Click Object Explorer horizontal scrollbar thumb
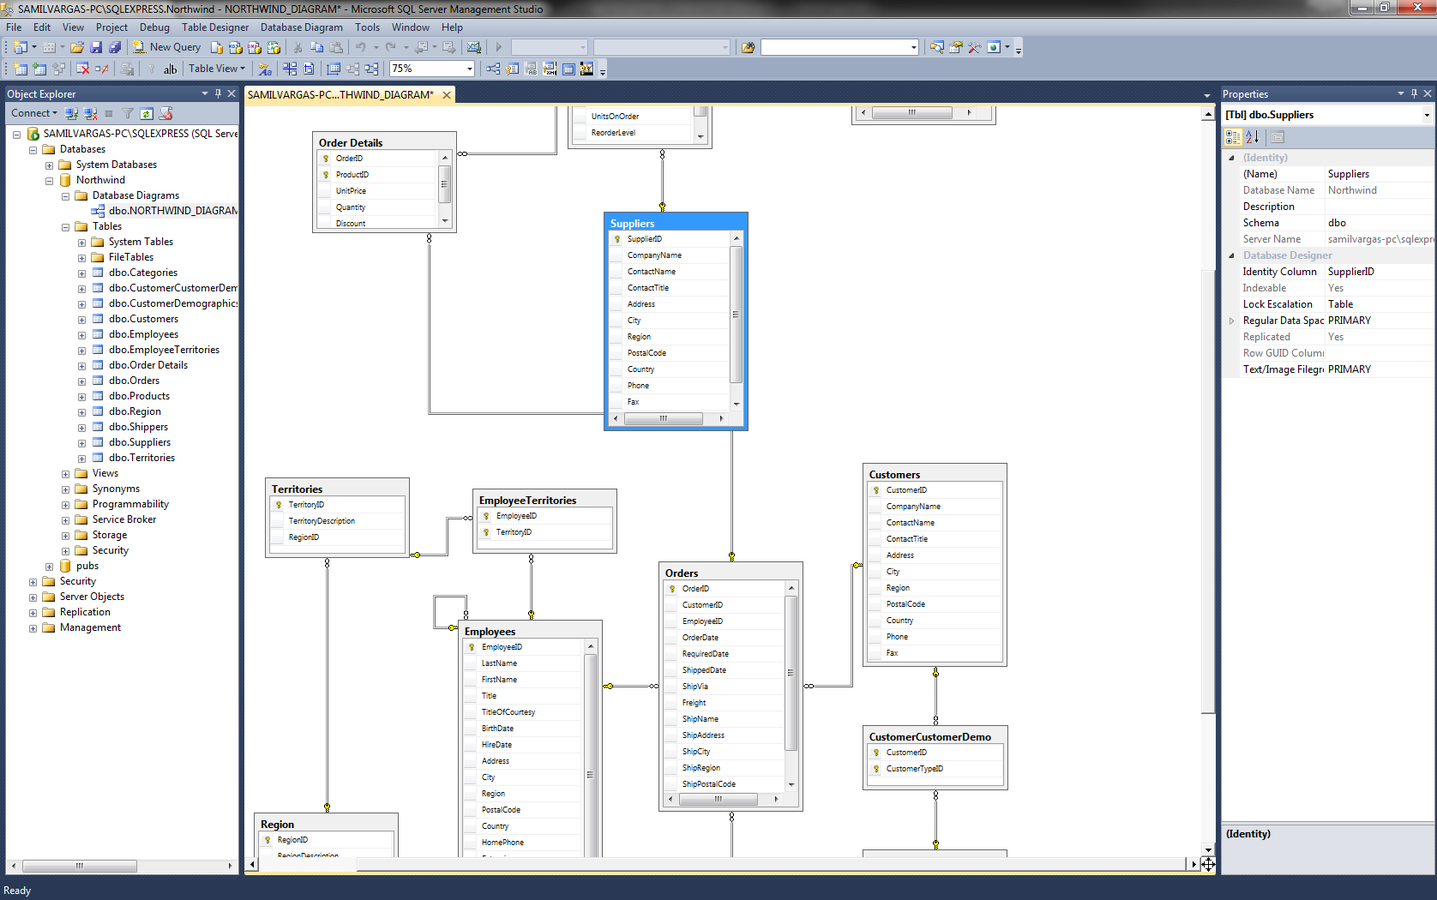This screenshot has width=1437, height=900. click(x=79, y=866)
